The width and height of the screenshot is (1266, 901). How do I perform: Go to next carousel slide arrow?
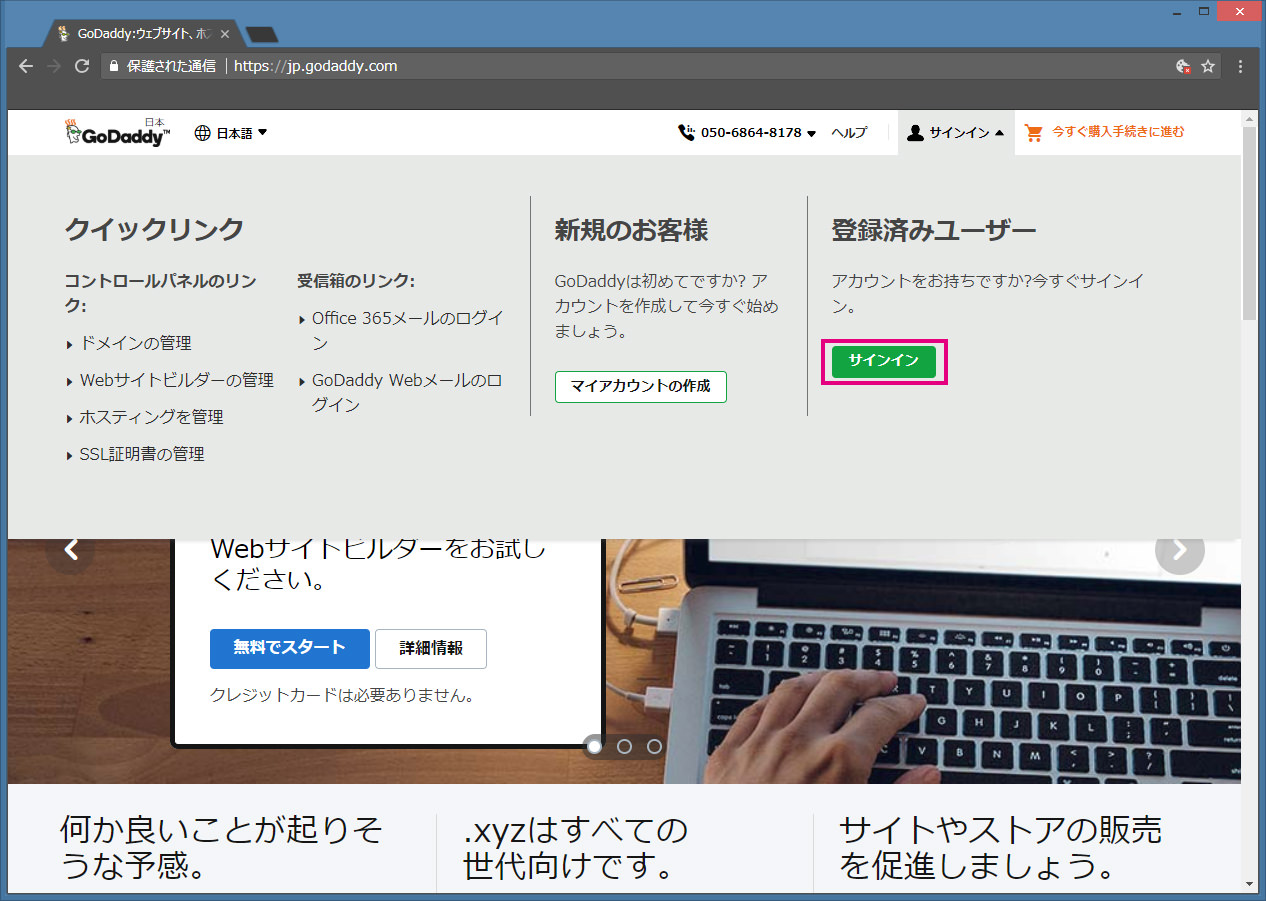coord(1180,549)
